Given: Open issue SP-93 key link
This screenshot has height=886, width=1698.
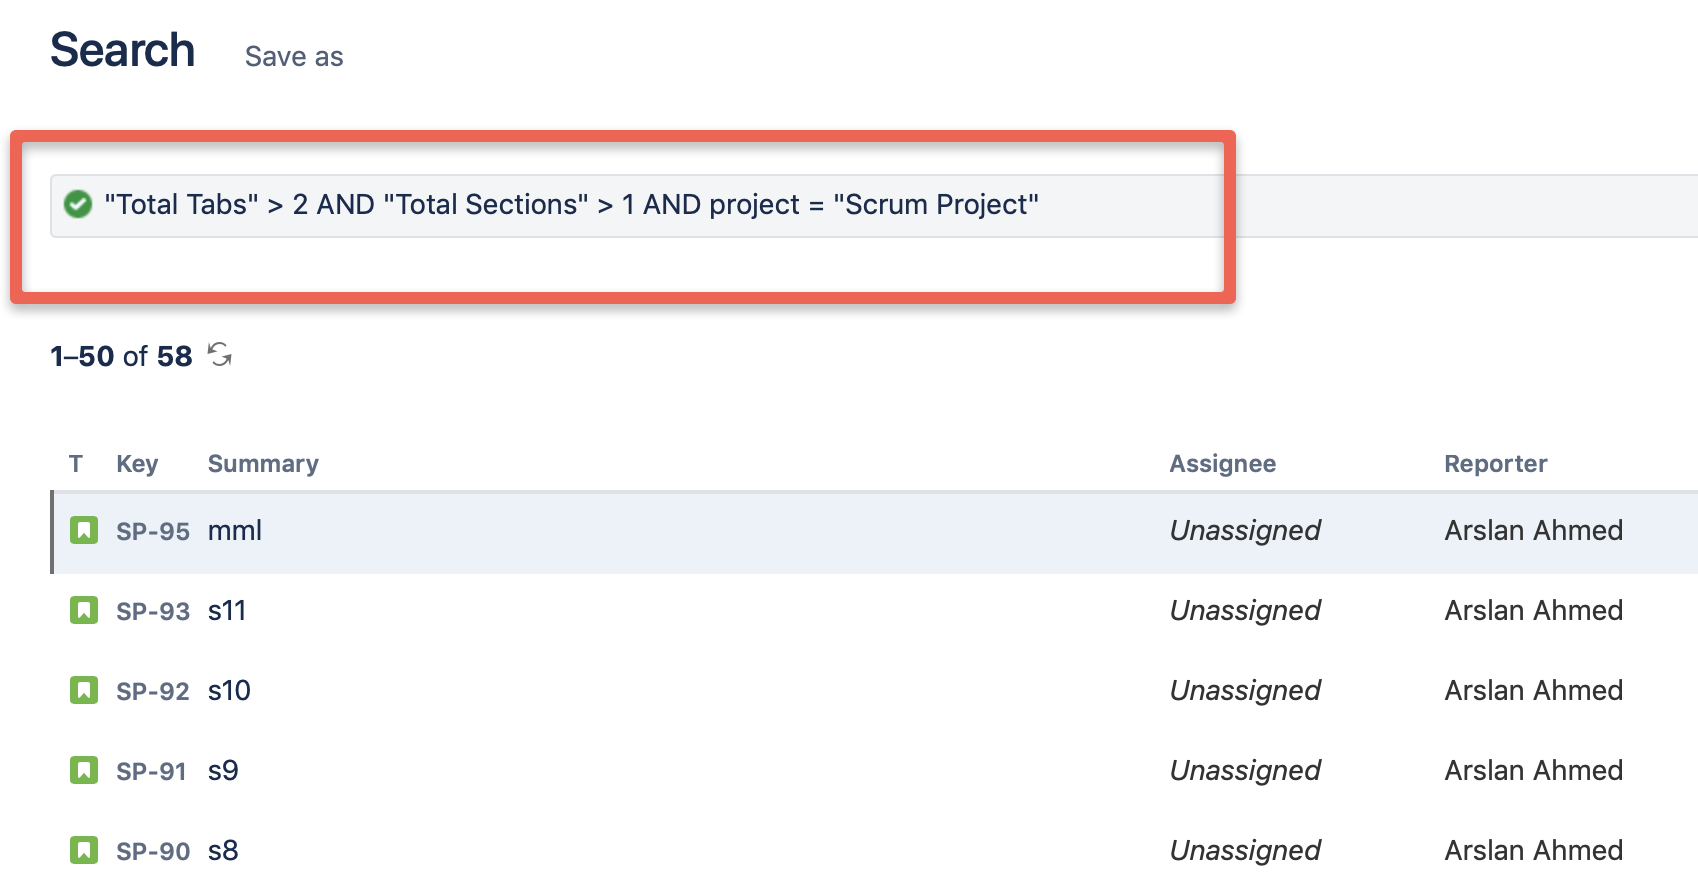Looking at the screenshot, I should click(152, 611).
